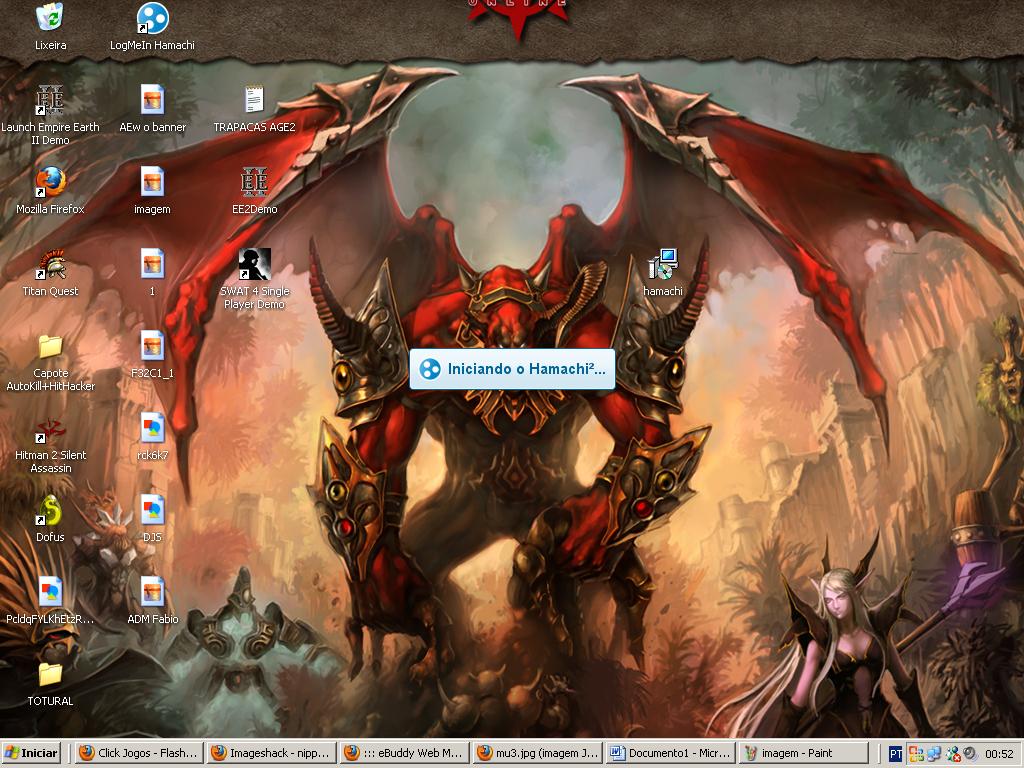The width and height of the screenshot is (1024, 768).
Task: Open the Capote AutoKill+HitHacker folder
Action: coord(50,346)
